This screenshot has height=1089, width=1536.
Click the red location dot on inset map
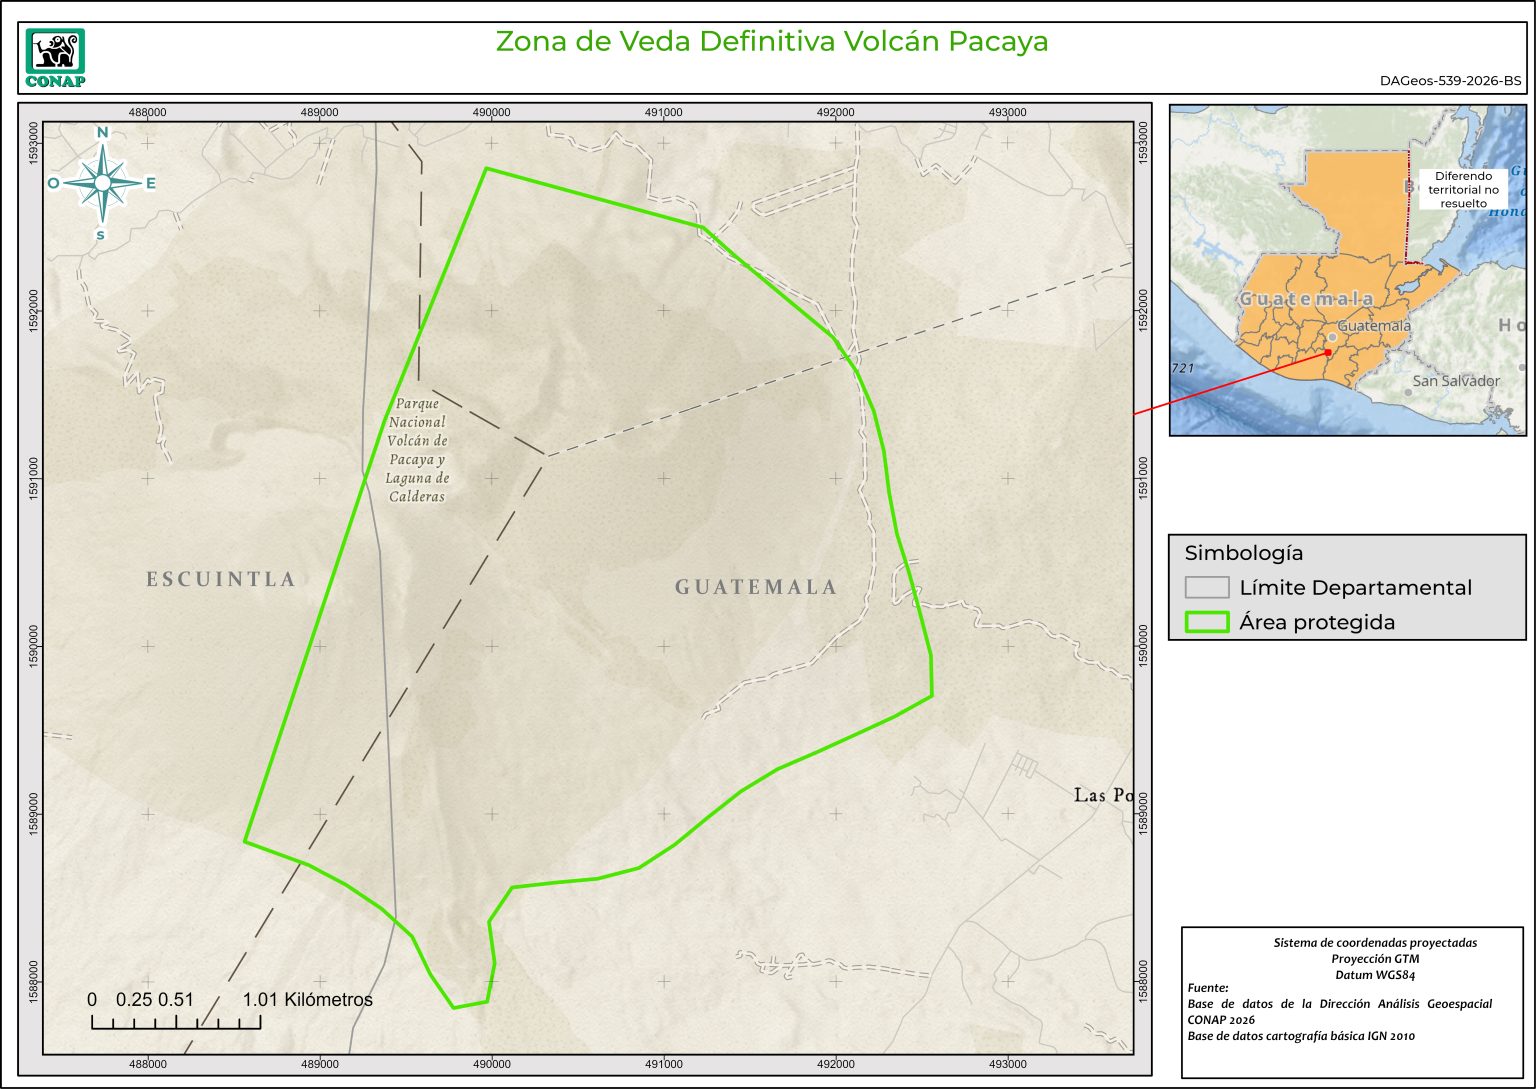point(1327,352)
